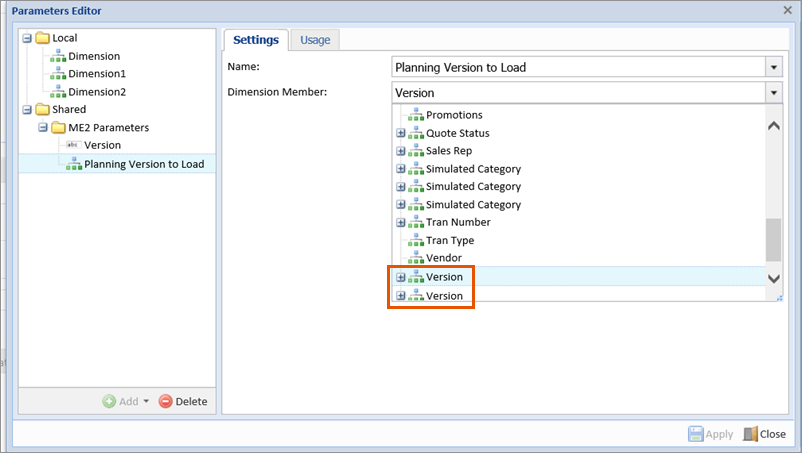The height and width of the screenshot is (453, 802).
Task: Click the ME2 Parameters folder label
Action: (108, 127)
